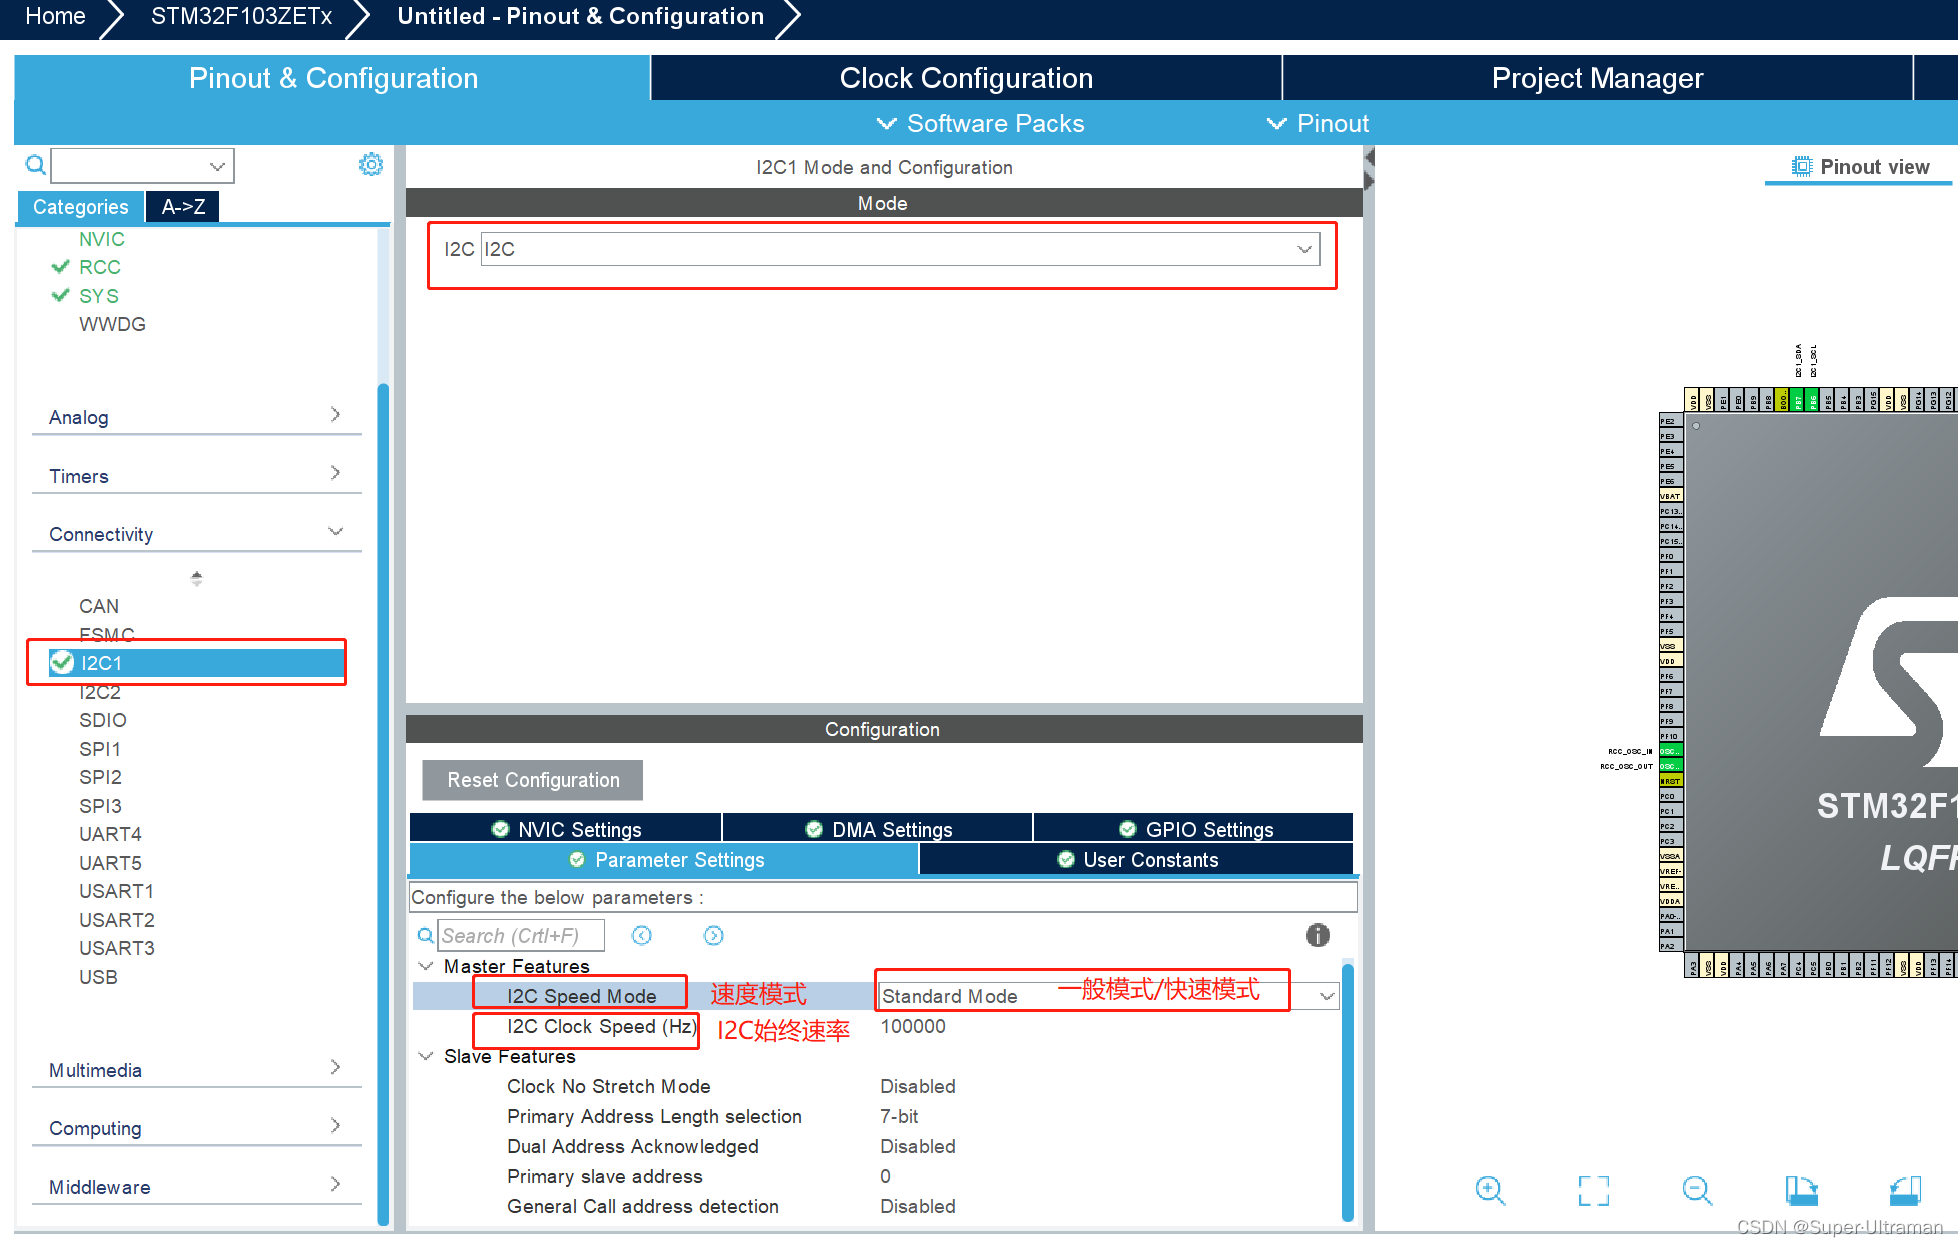Select the checked RCC item
This screenshot has height=1247, width=1958.
pyautogui.click(x=99, y=267)
